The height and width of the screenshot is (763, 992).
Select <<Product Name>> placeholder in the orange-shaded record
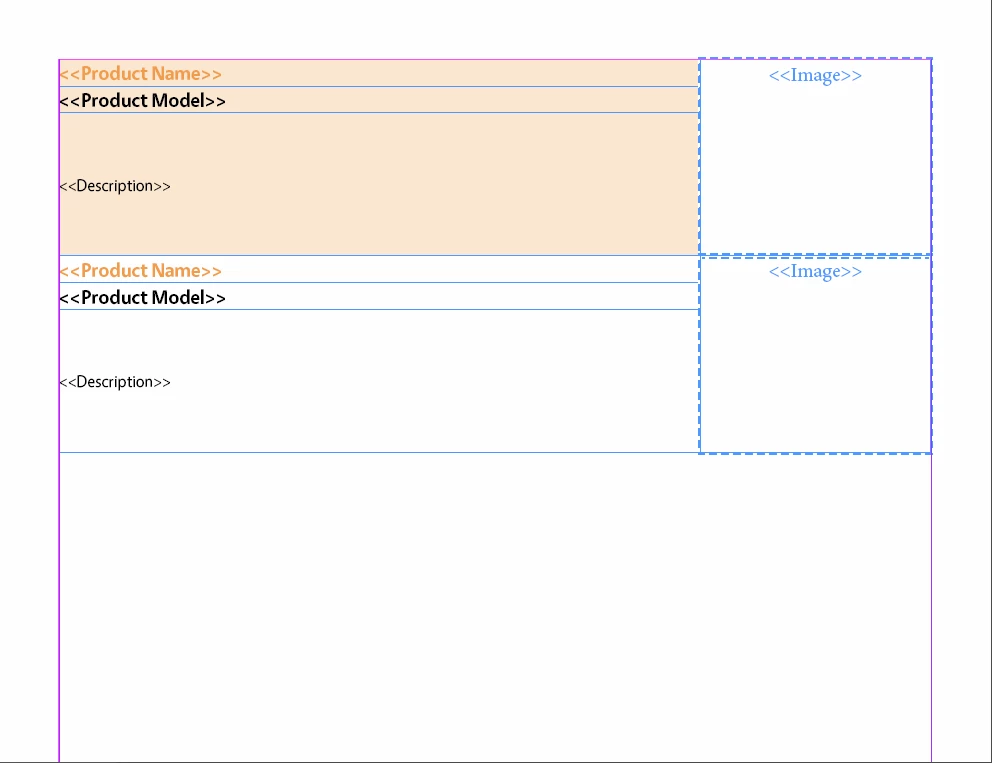[x=140, y=74]
